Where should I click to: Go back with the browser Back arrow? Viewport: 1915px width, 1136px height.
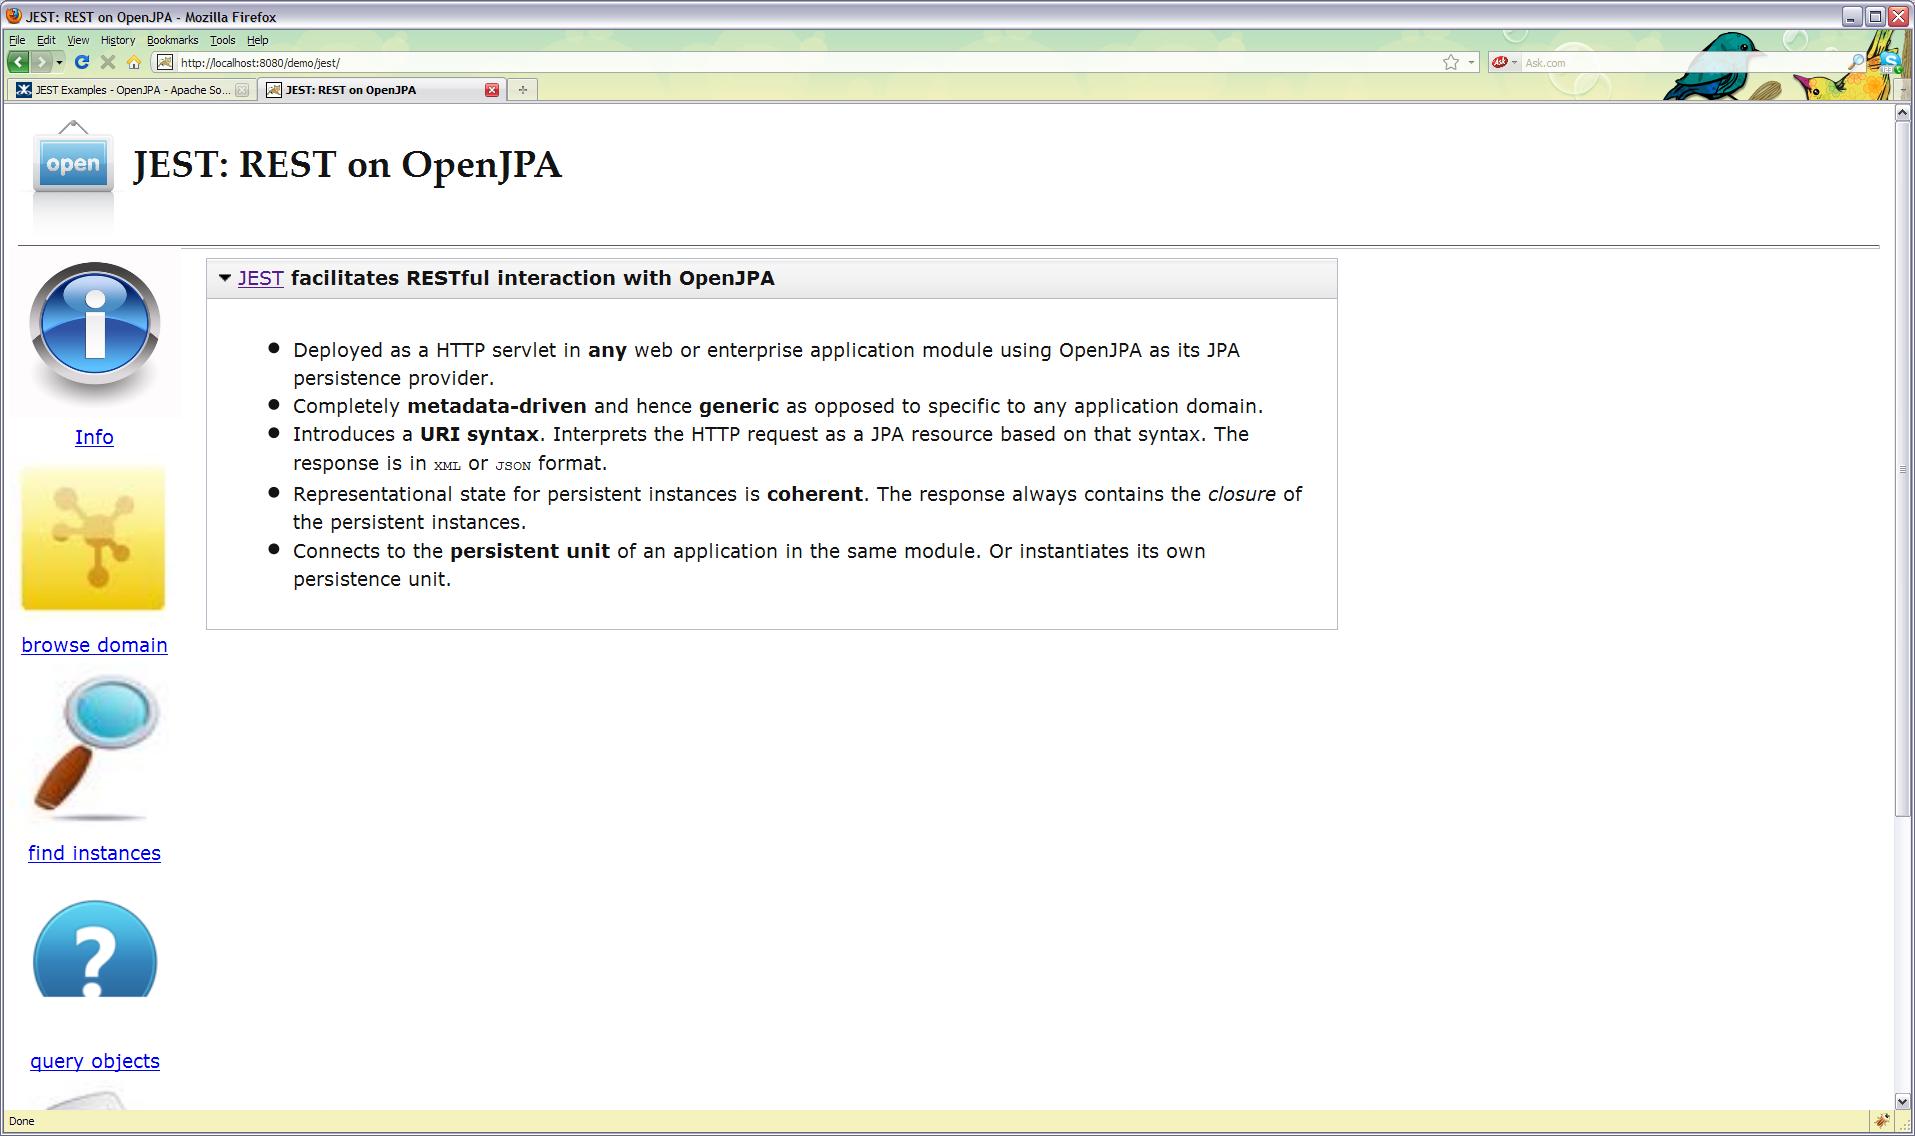18,62
